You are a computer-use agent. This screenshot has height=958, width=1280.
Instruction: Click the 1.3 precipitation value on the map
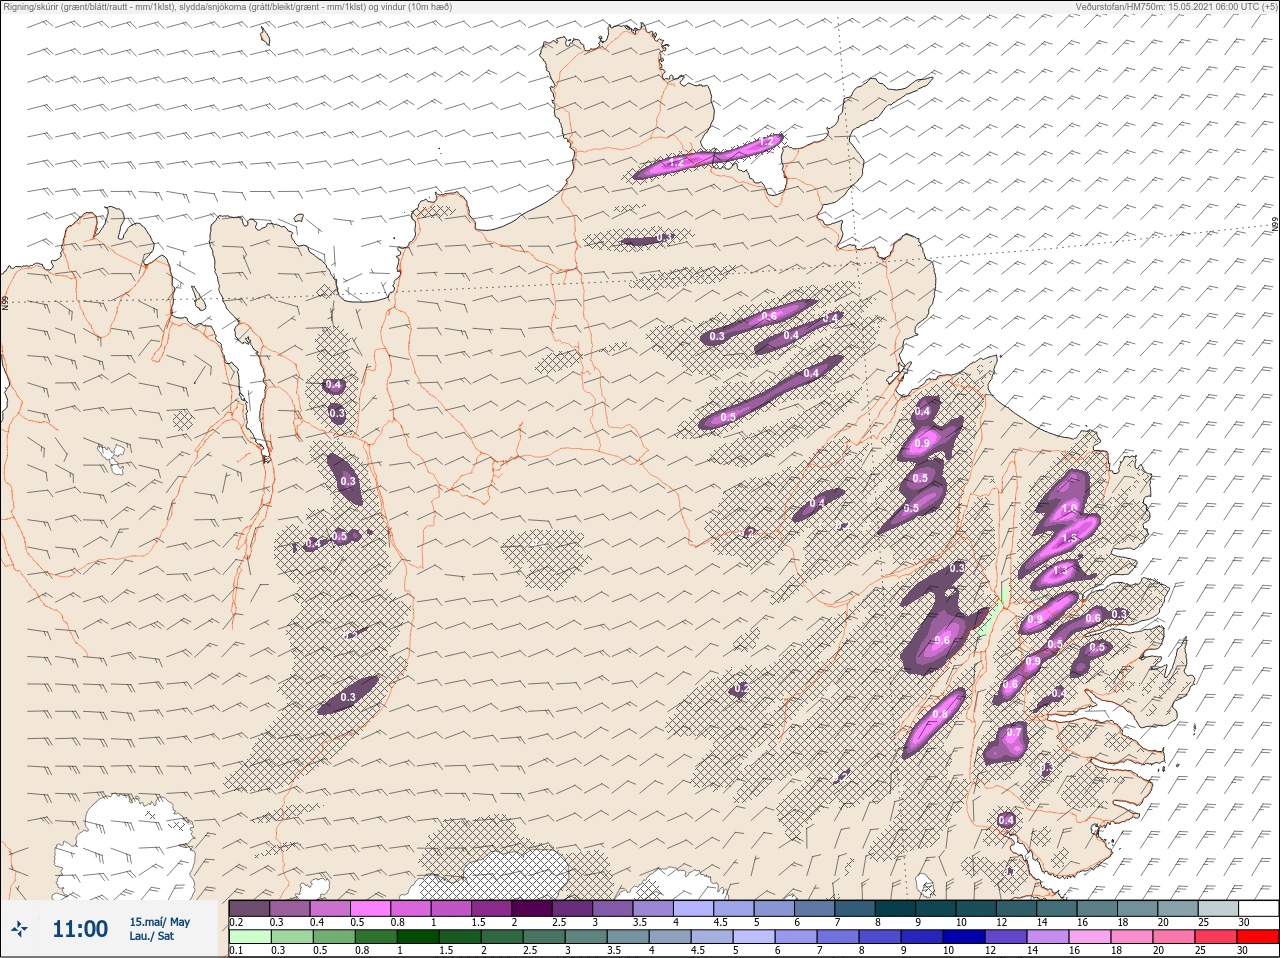point(1061,569)
